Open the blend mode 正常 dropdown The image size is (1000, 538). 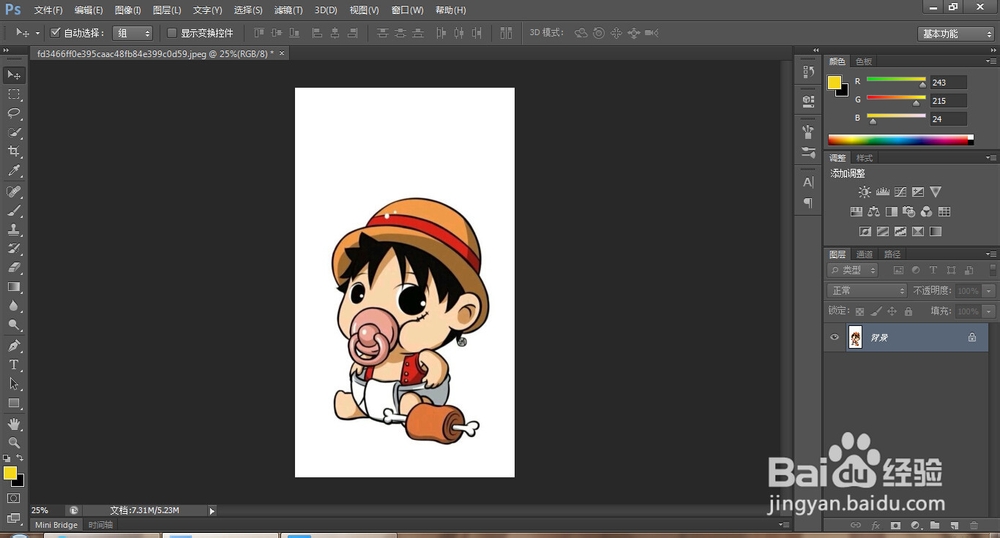867,291
